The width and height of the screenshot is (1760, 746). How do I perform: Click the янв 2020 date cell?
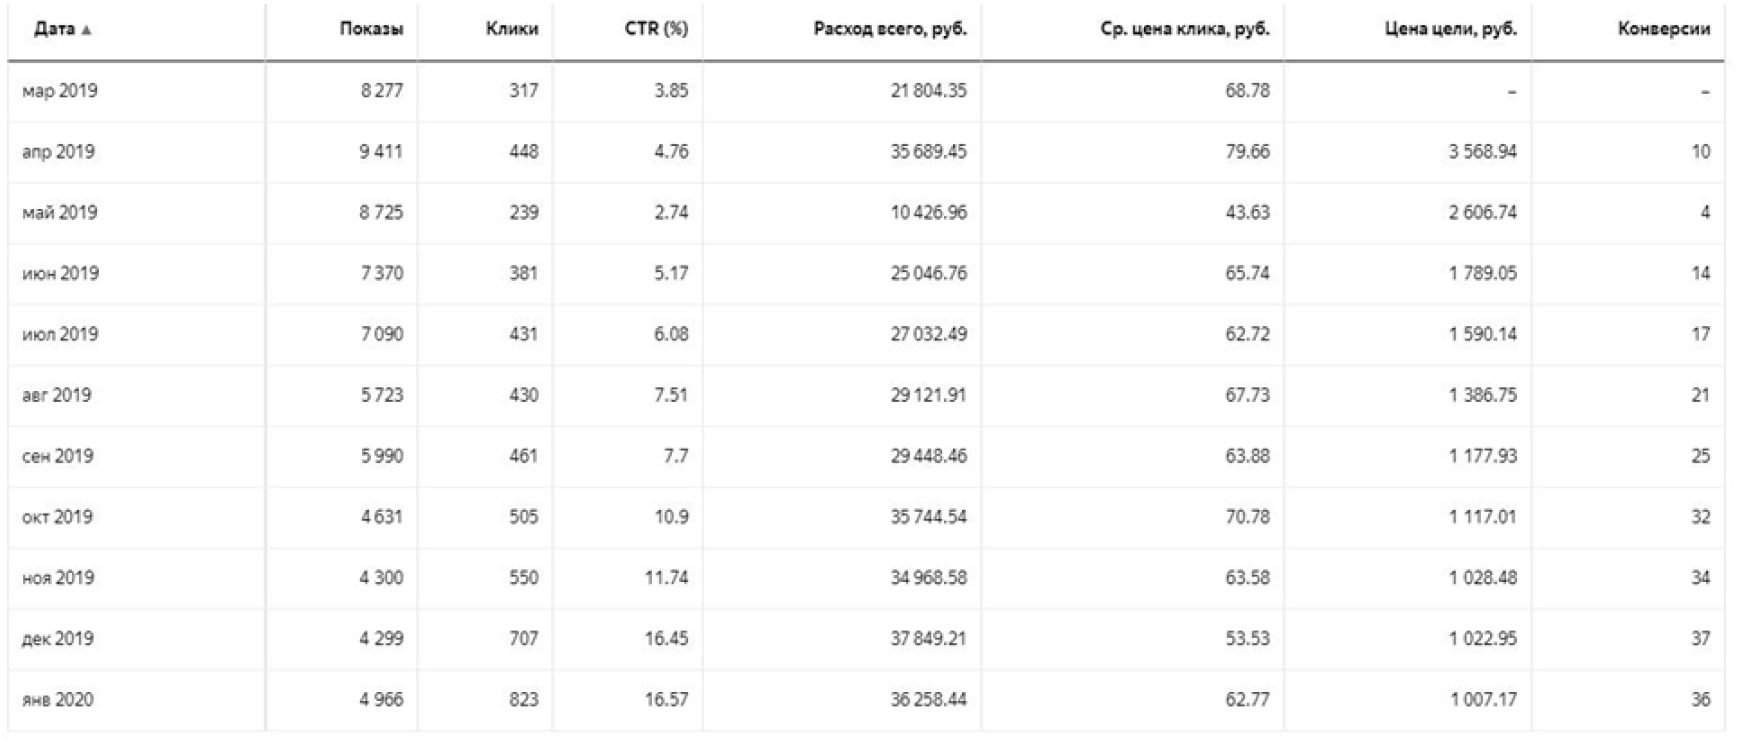tap(58, 700)
